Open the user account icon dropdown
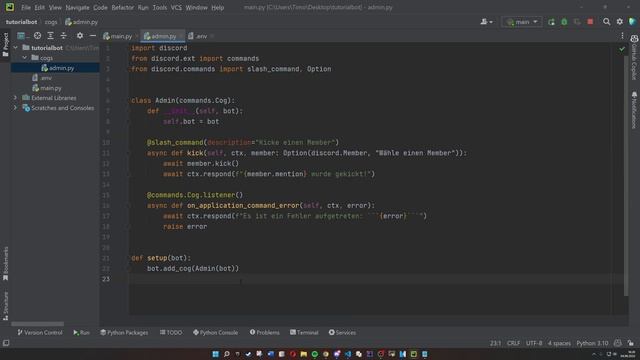The image size is (640, 360). point(486,22)
